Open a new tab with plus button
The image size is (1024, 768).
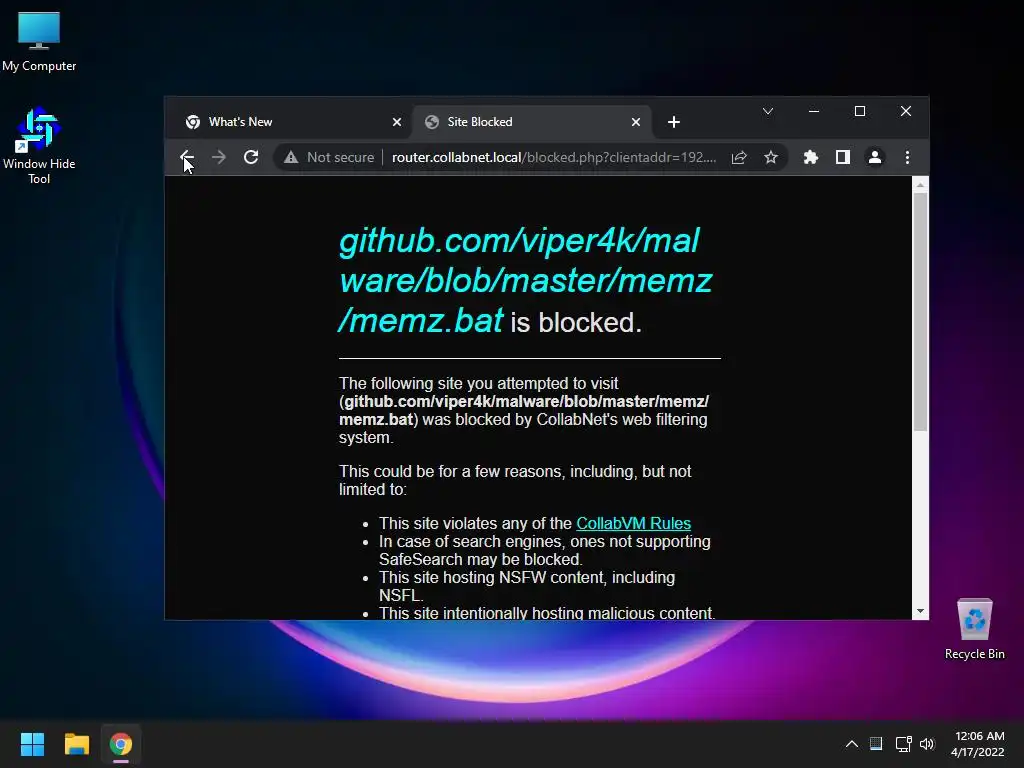click(674, 122)
